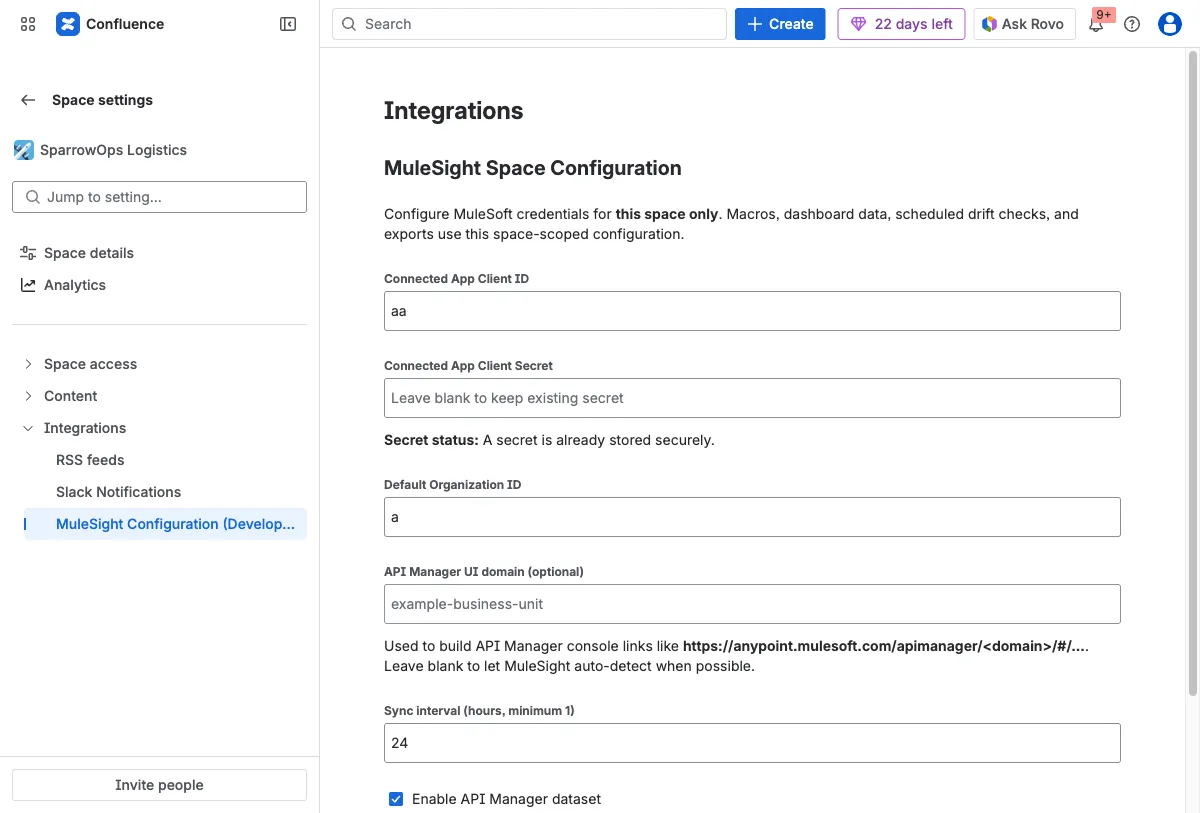The height and width of the screenshot is (813, 1200).
Task: Collapse the left sidebar panel
Action: (288, 23)
